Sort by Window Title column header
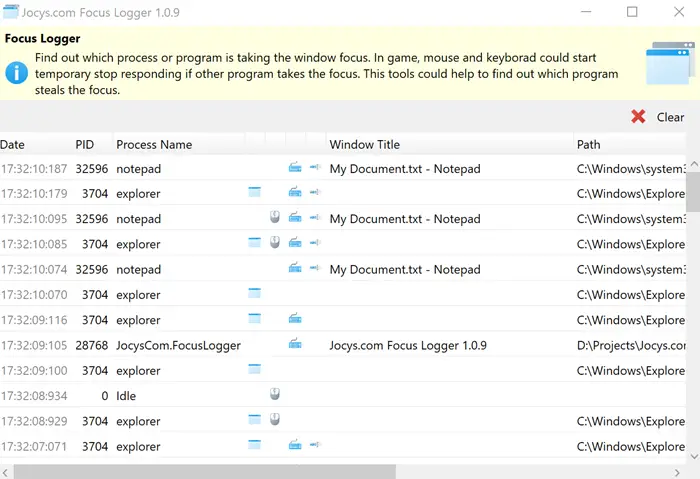The image size is (700, 479). pos(450,145)
